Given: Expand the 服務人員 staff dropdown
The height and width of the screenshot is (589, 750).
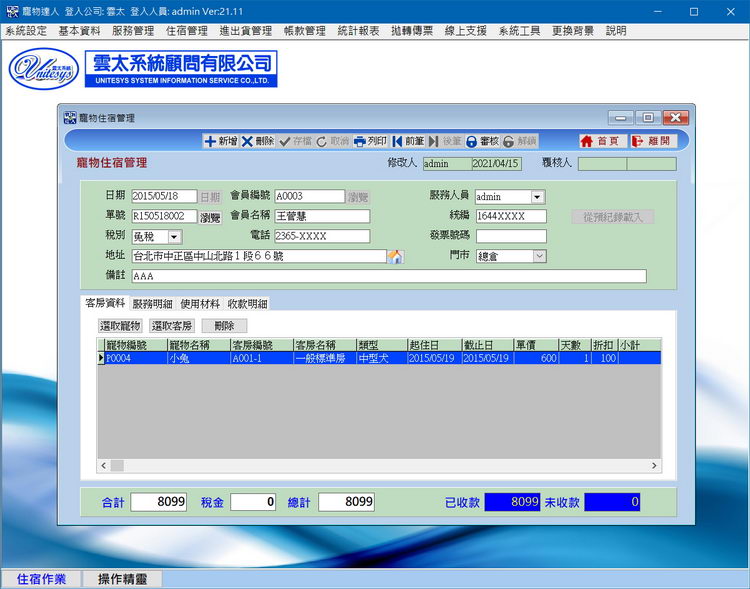Looking at the screenshot, I should (x=537, y=197).
